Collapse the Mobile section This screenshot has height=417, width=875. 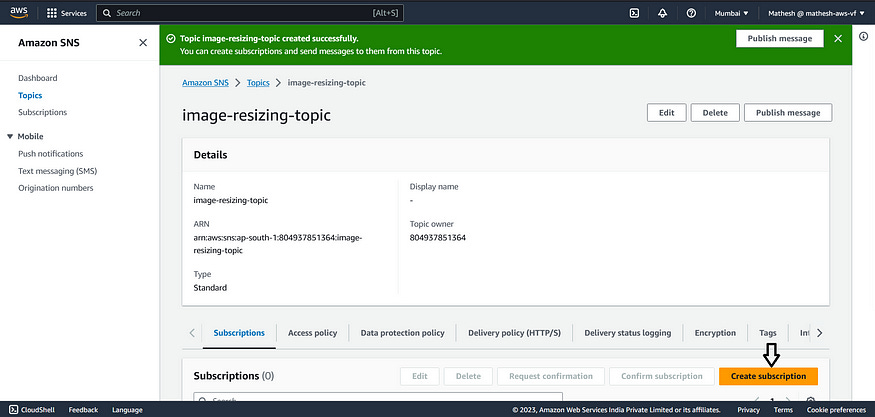[x=10, y=136]
